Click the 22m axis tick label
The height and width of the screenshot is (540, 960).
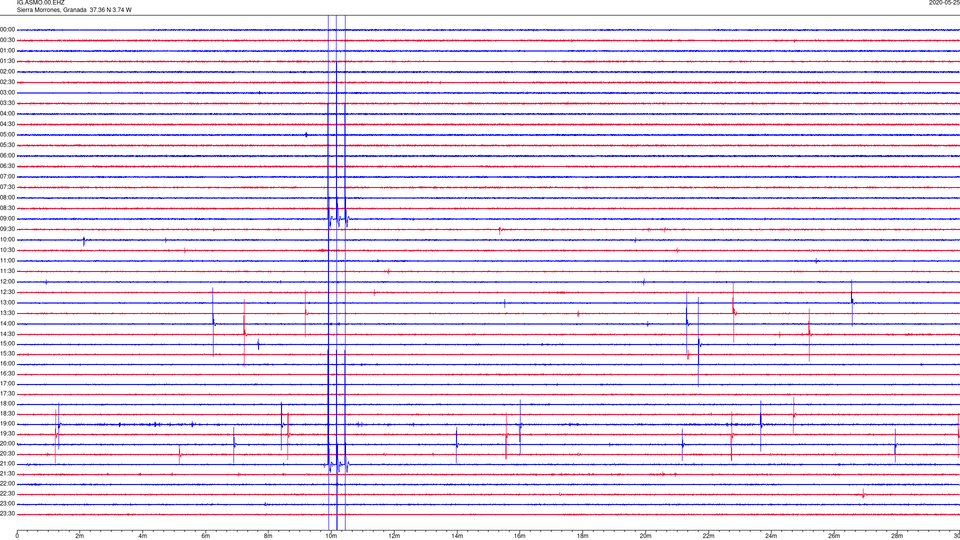click(708, 536)
